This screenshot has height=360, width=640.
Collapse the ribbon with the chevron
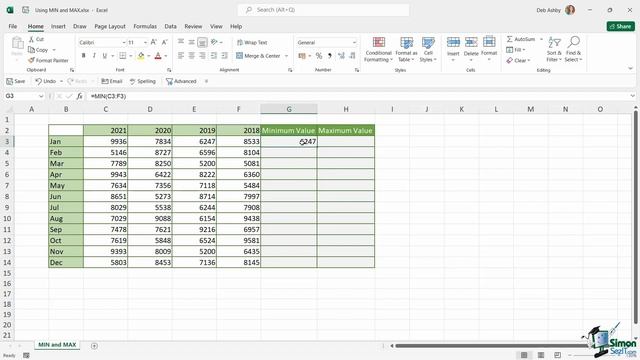click(x=630, y=69)
